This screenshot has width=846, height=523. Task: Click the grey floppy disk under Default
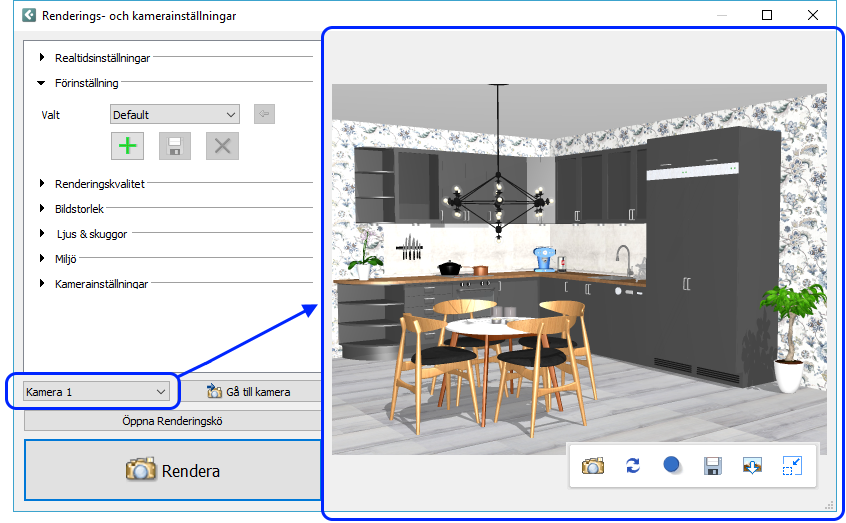[175, 146]
